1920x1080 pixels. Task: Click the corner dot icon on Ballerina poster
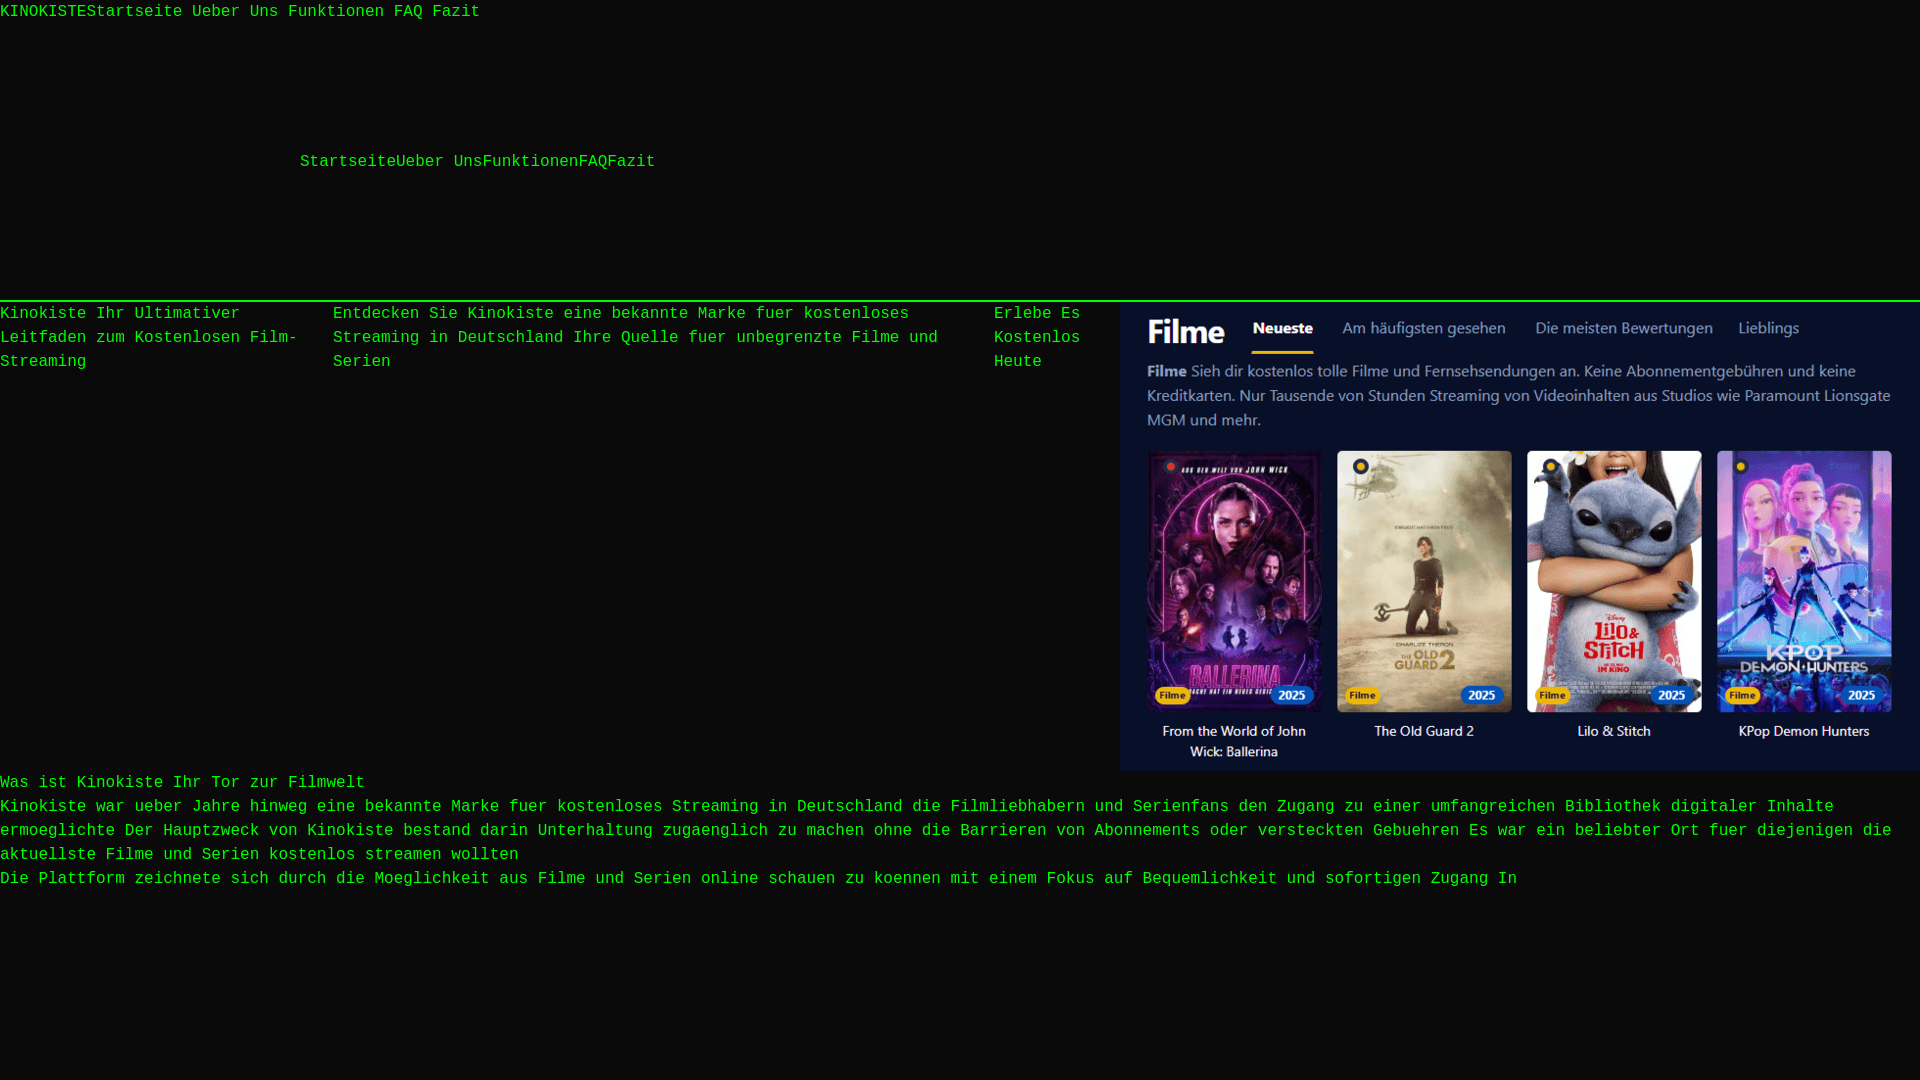pyautogui.click(x=1170, y=467)
